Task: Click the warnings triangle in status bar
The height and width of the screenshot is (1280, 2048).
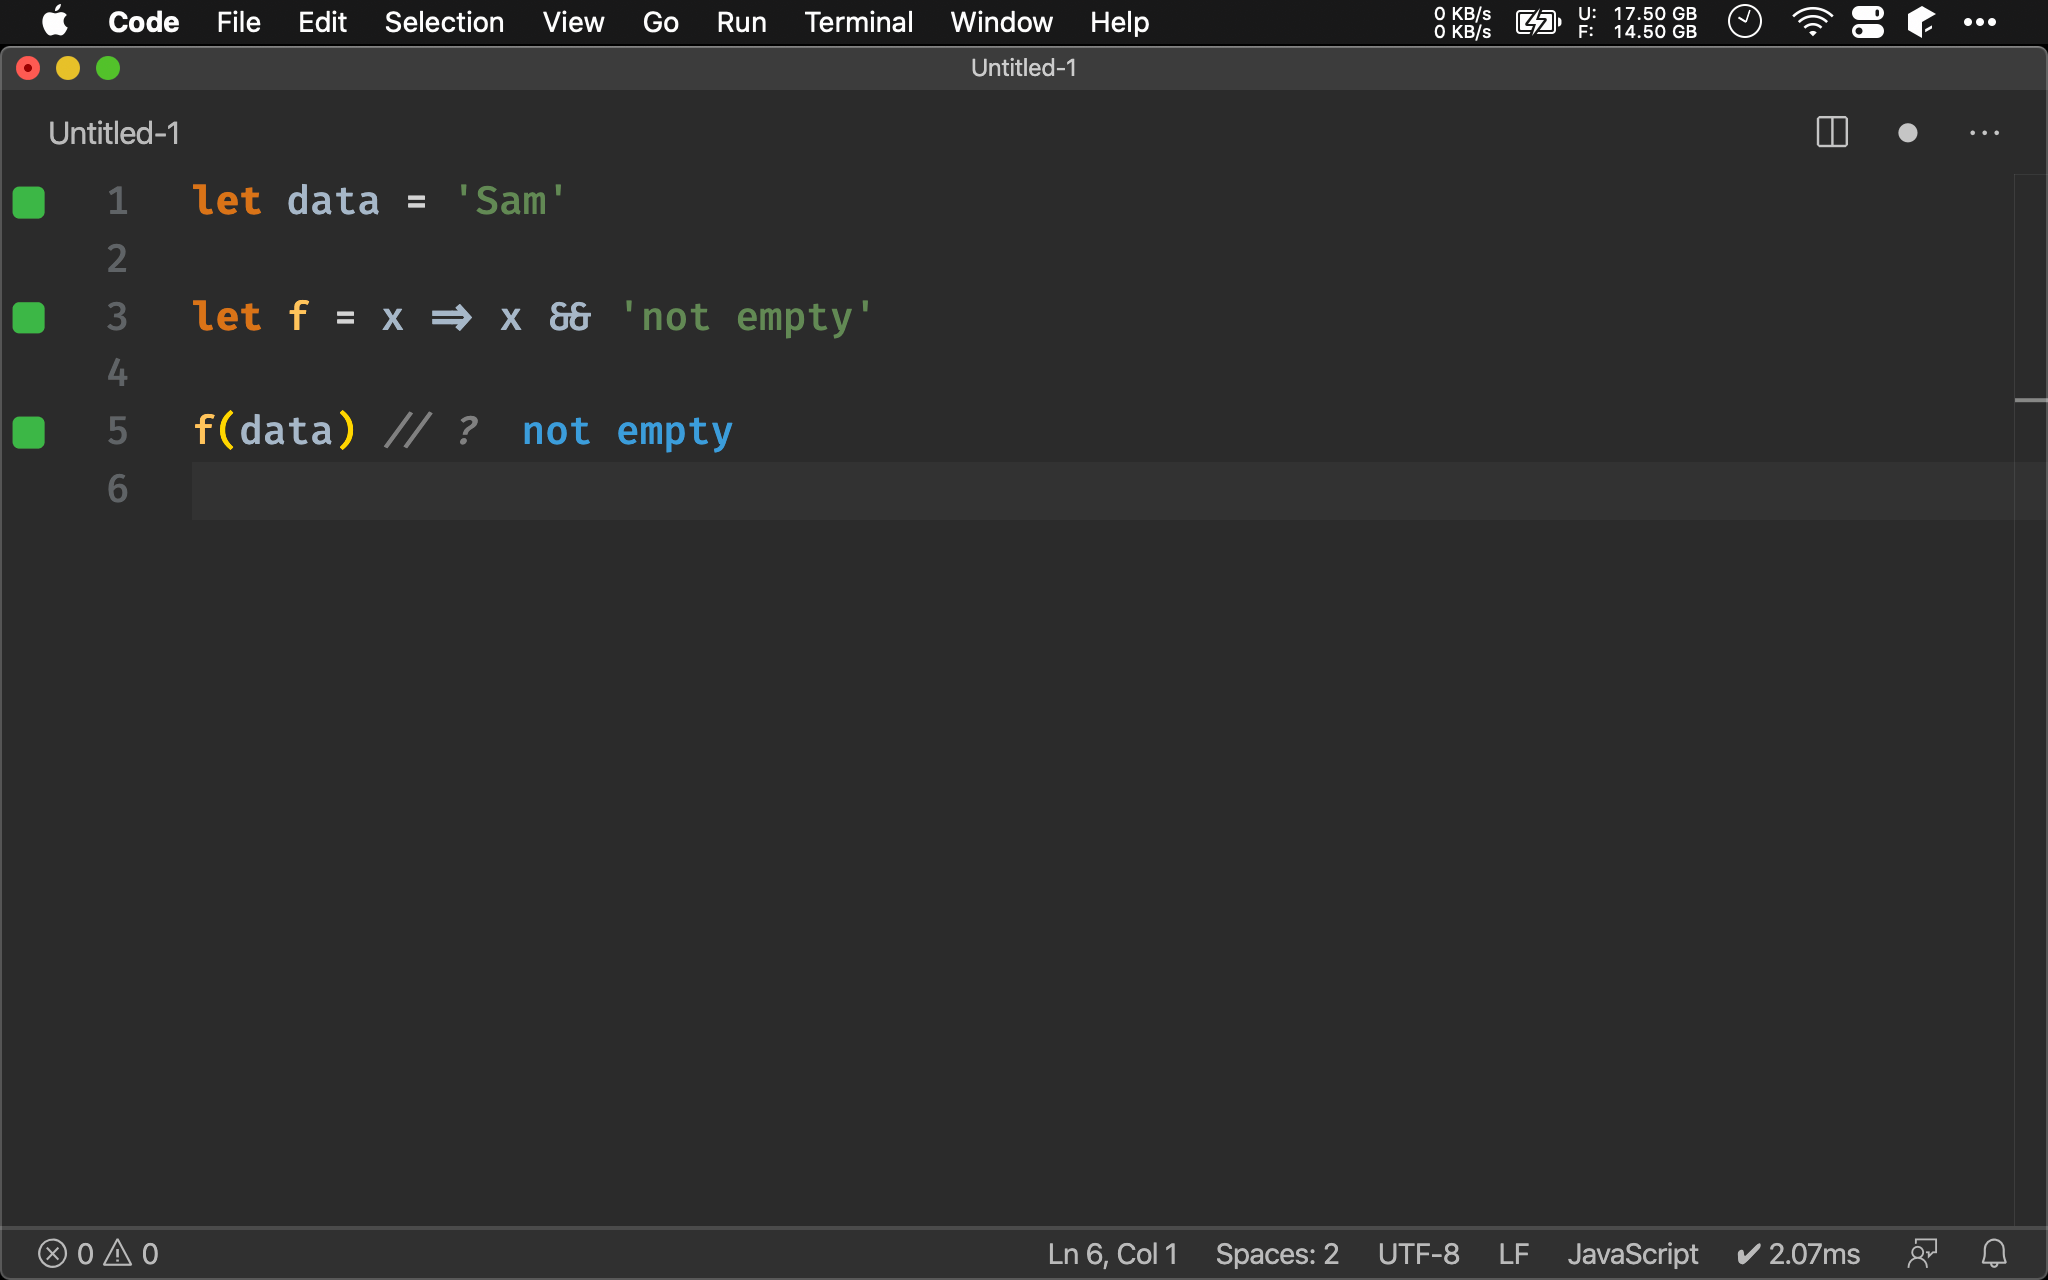Action: pos(118,1253)
